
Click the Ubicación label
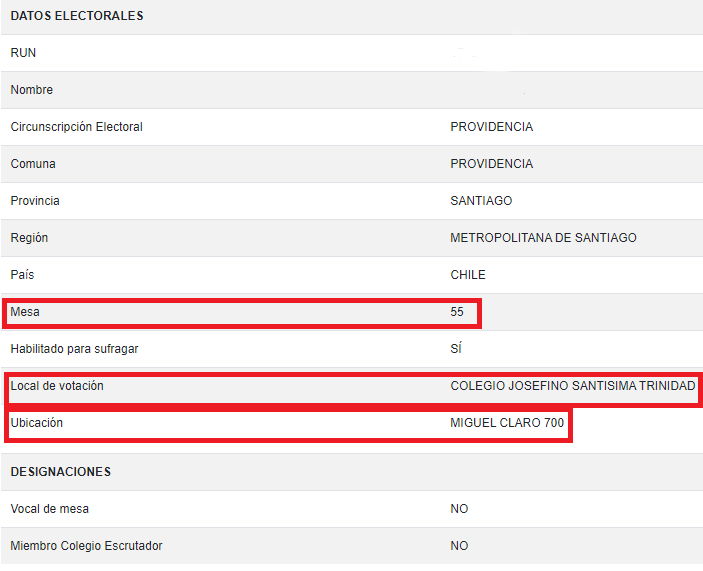coord(37,423)
